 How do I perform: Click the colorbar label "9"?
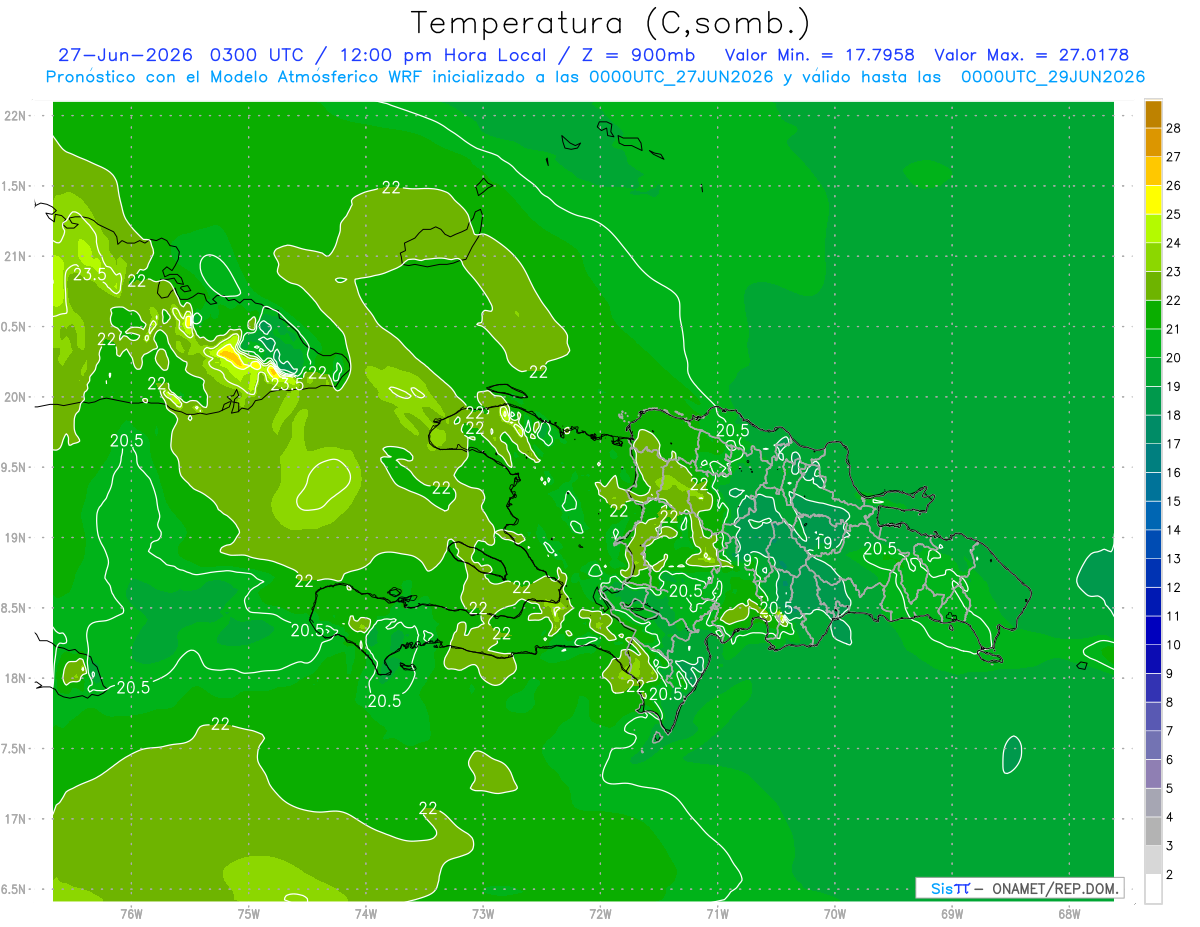click(x=1170, y=674)
